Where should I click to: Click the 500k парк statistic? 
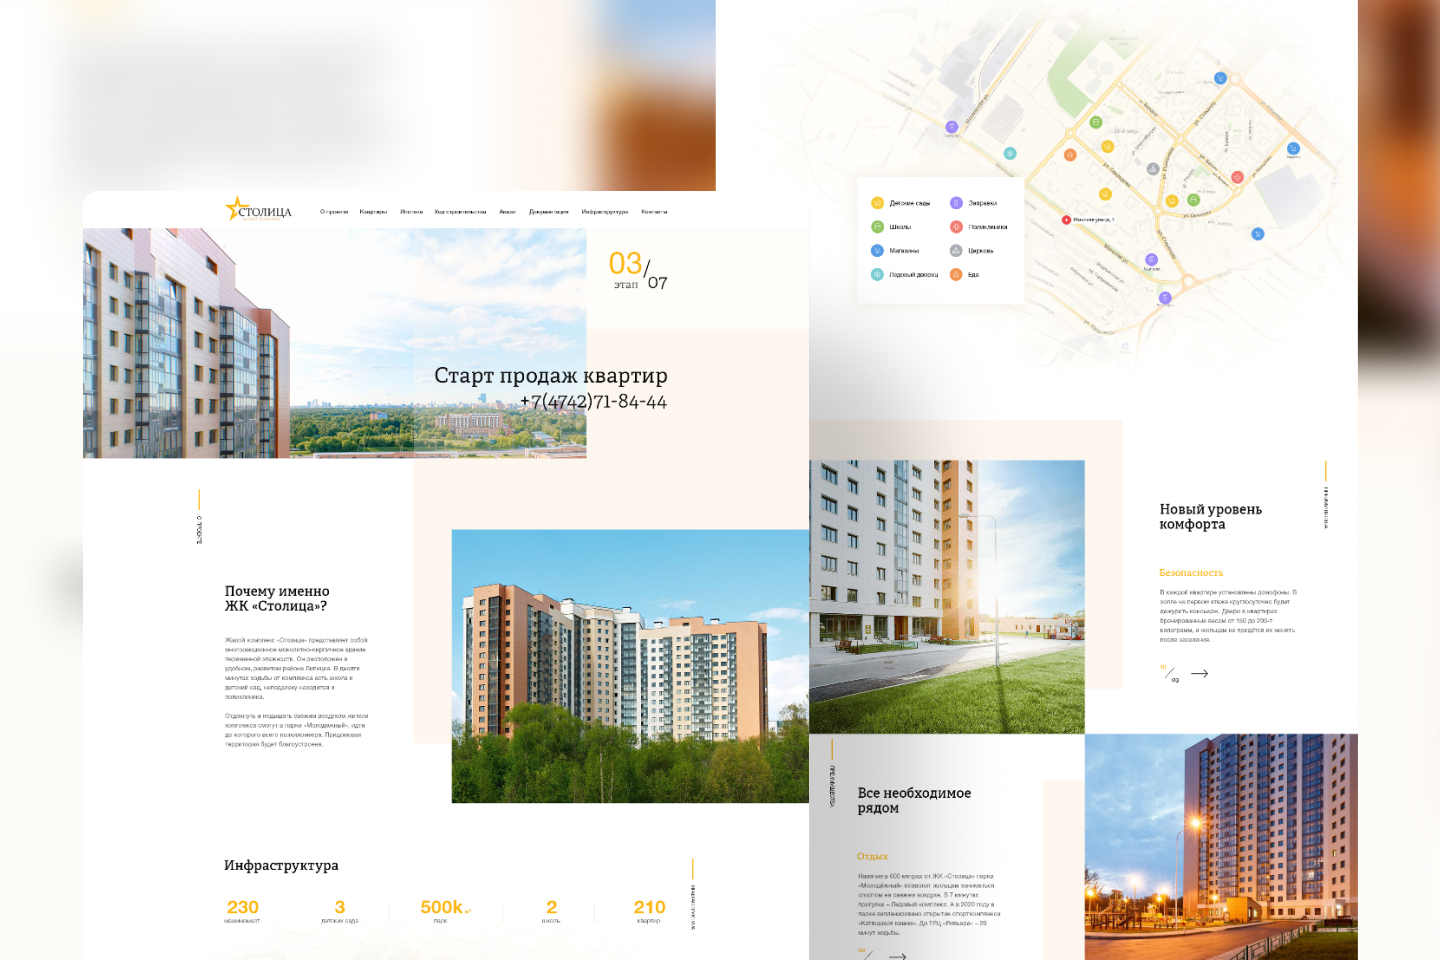(x=445, y=910)
